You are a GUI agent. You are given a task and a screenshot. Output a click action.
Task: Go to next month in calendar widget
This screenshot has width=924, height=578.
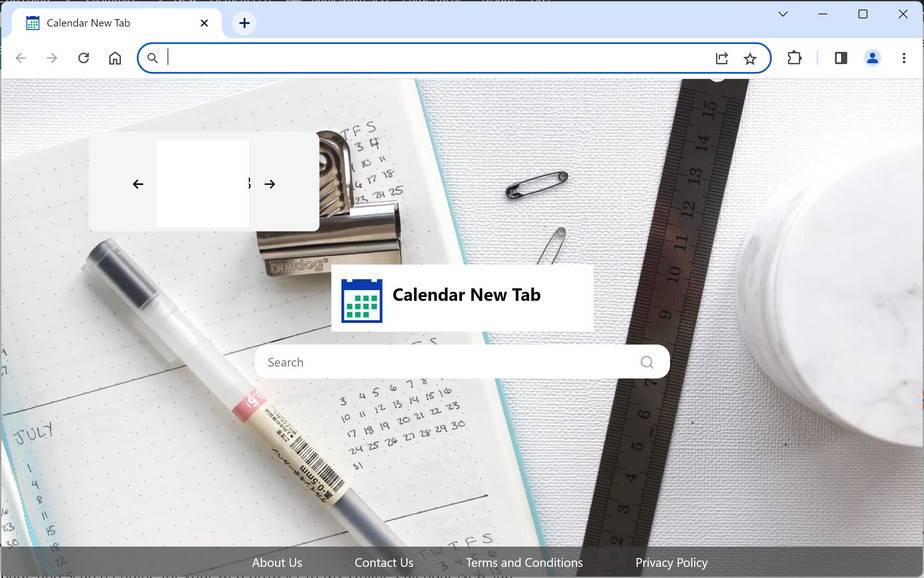coord(270,184)
